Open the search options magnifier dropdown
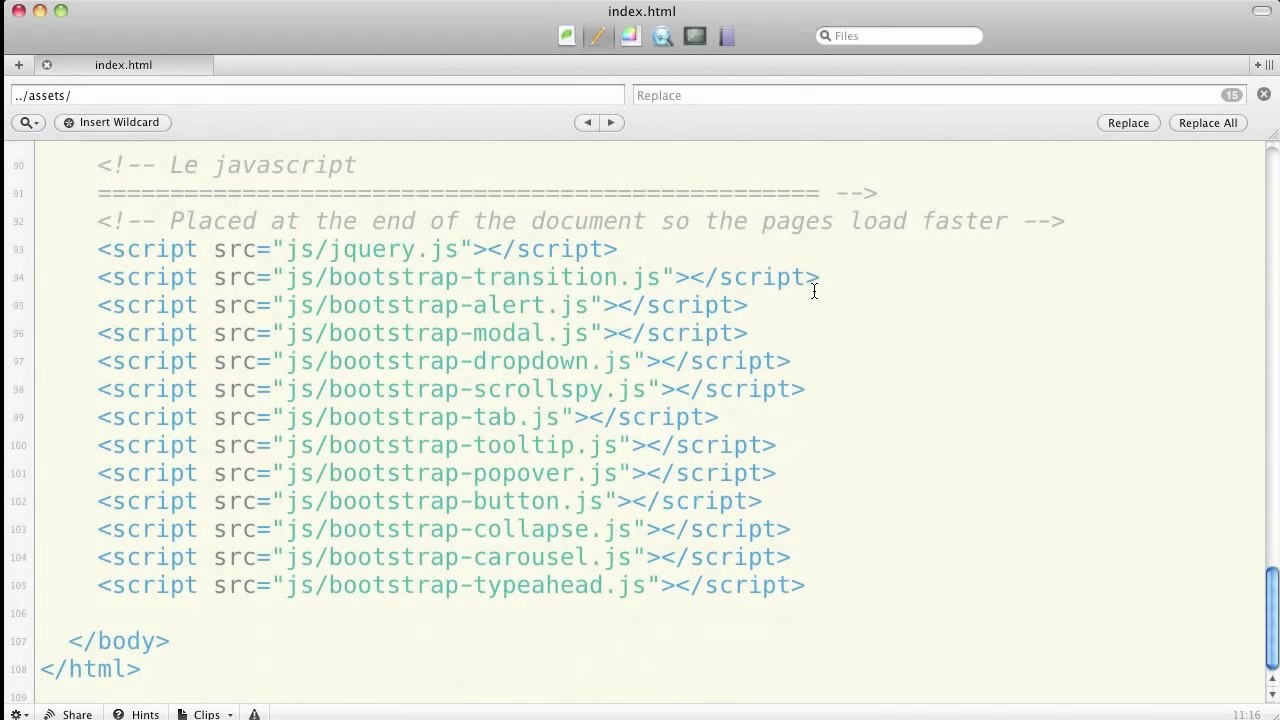Screen dimensions: 1280x720 point(28,122)
